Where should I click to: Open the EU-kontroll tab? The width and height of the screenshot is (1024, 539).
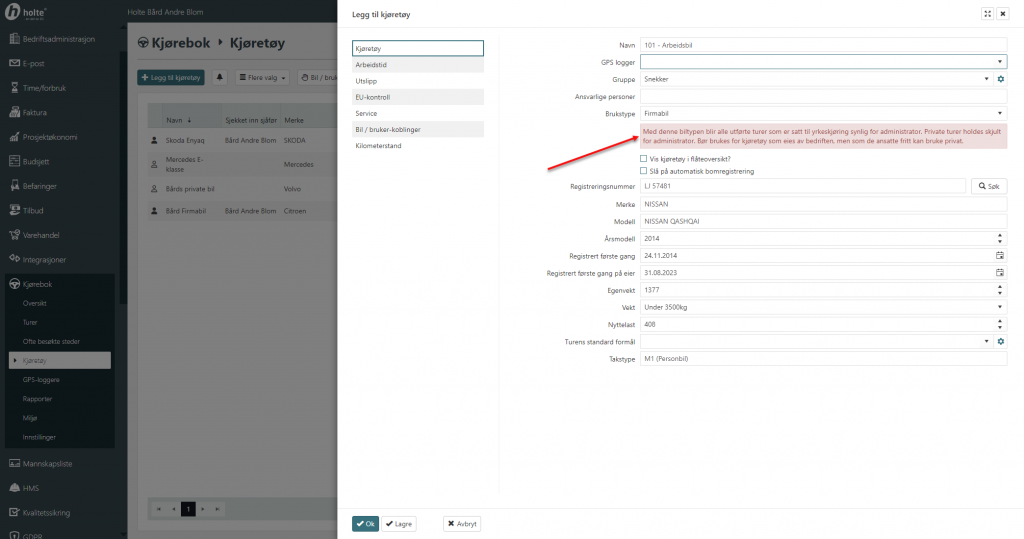click(x=418, y=97)
